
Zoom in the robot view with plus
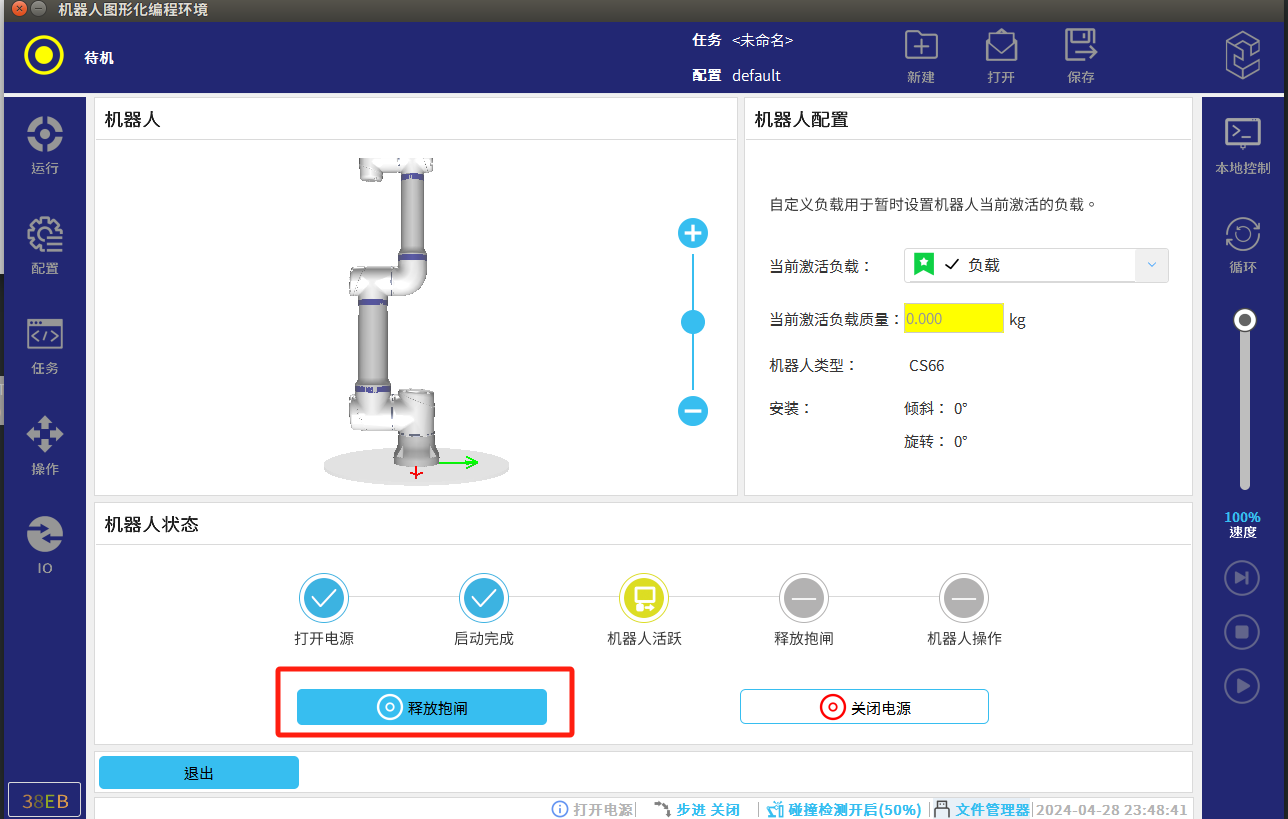click(693, 234)
